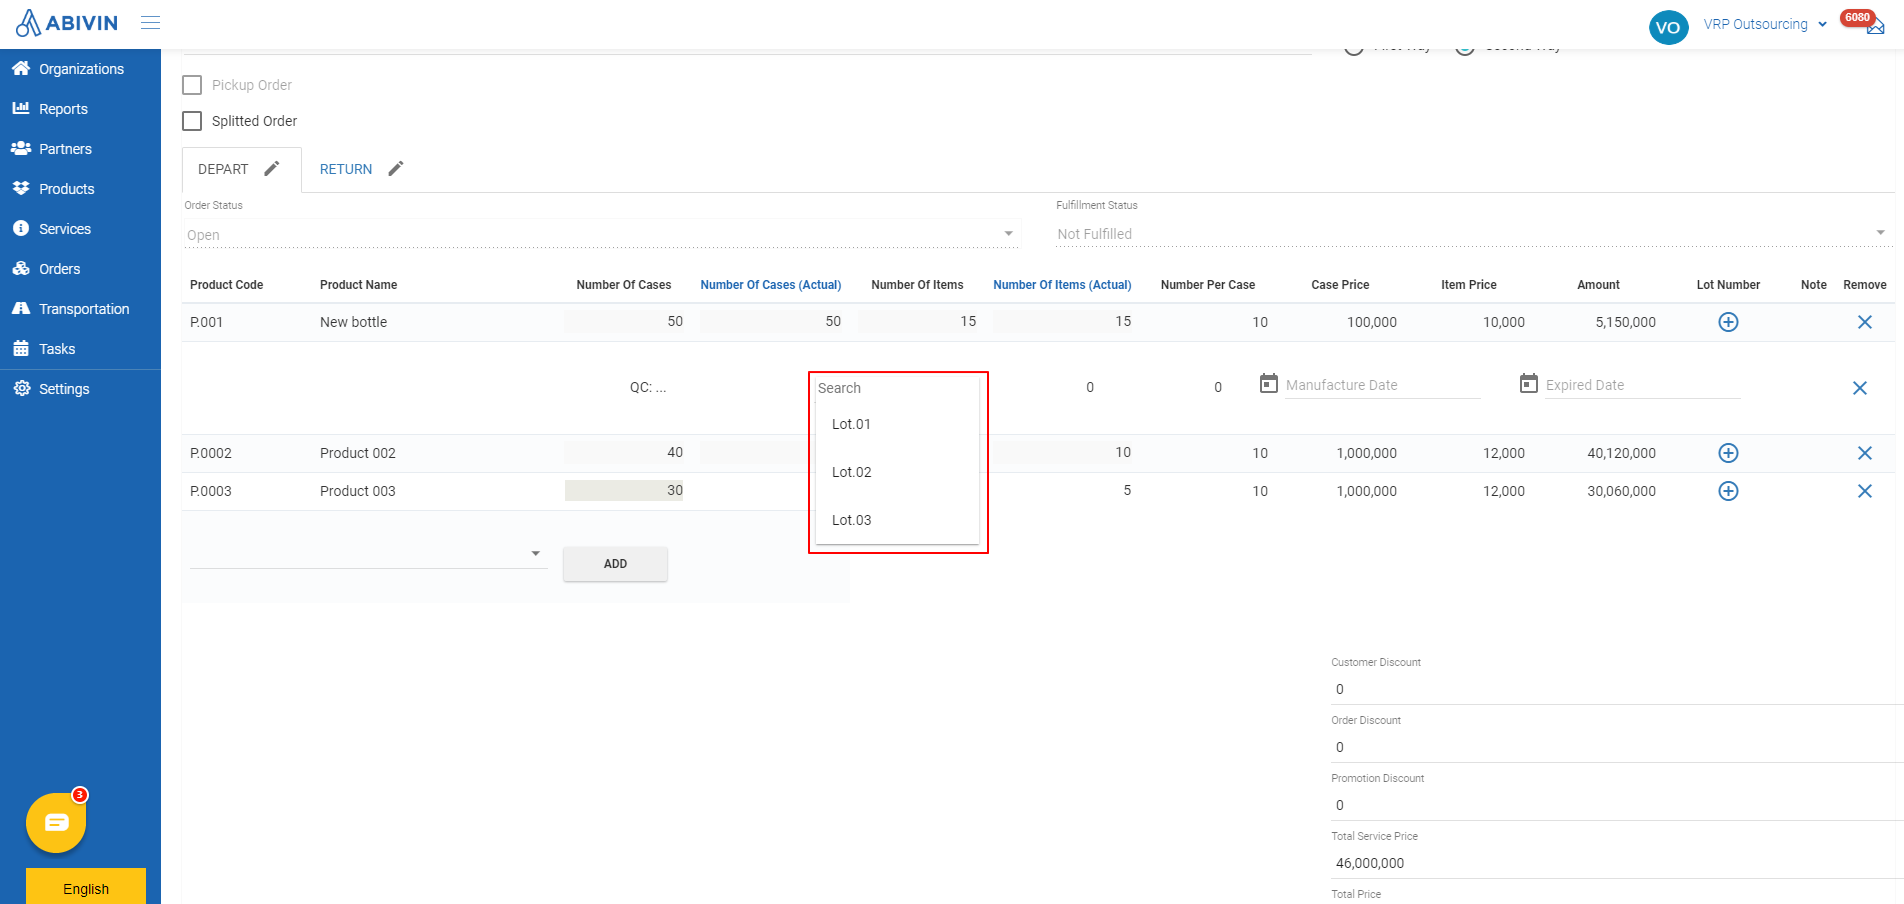The image size is (1904, 904).
Task: Select Lot.02 from the list
Action: coord(897,472)
